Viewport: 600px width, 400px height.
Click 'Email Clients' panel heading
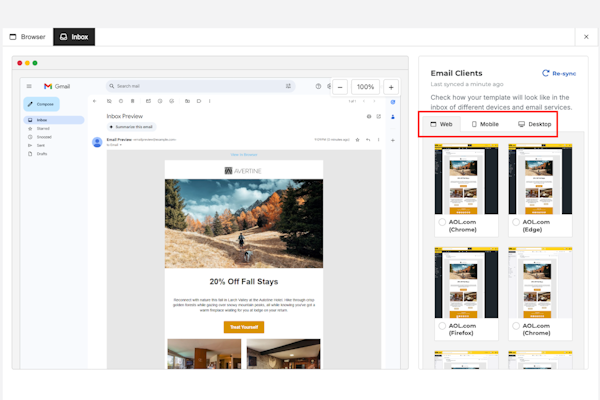point(456,73)
